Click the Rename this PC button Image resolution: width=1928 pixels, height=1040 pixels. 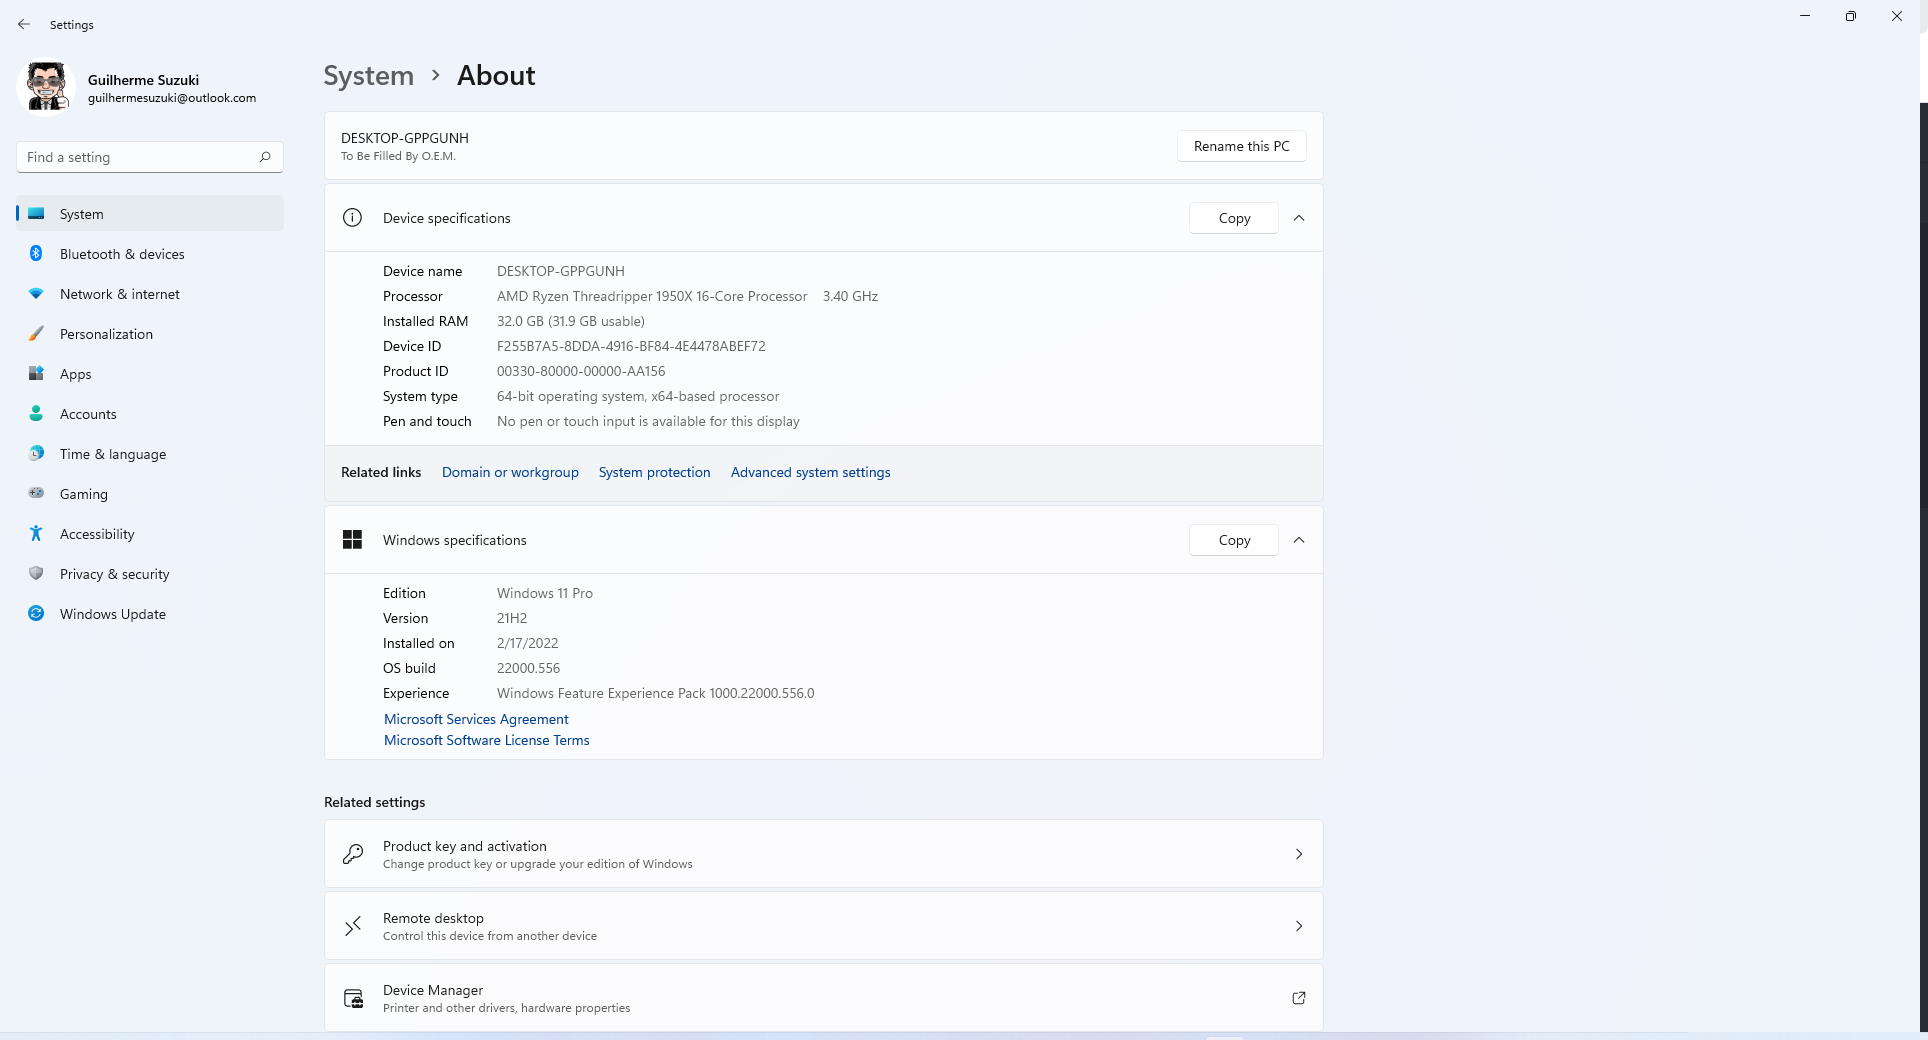1241,146
